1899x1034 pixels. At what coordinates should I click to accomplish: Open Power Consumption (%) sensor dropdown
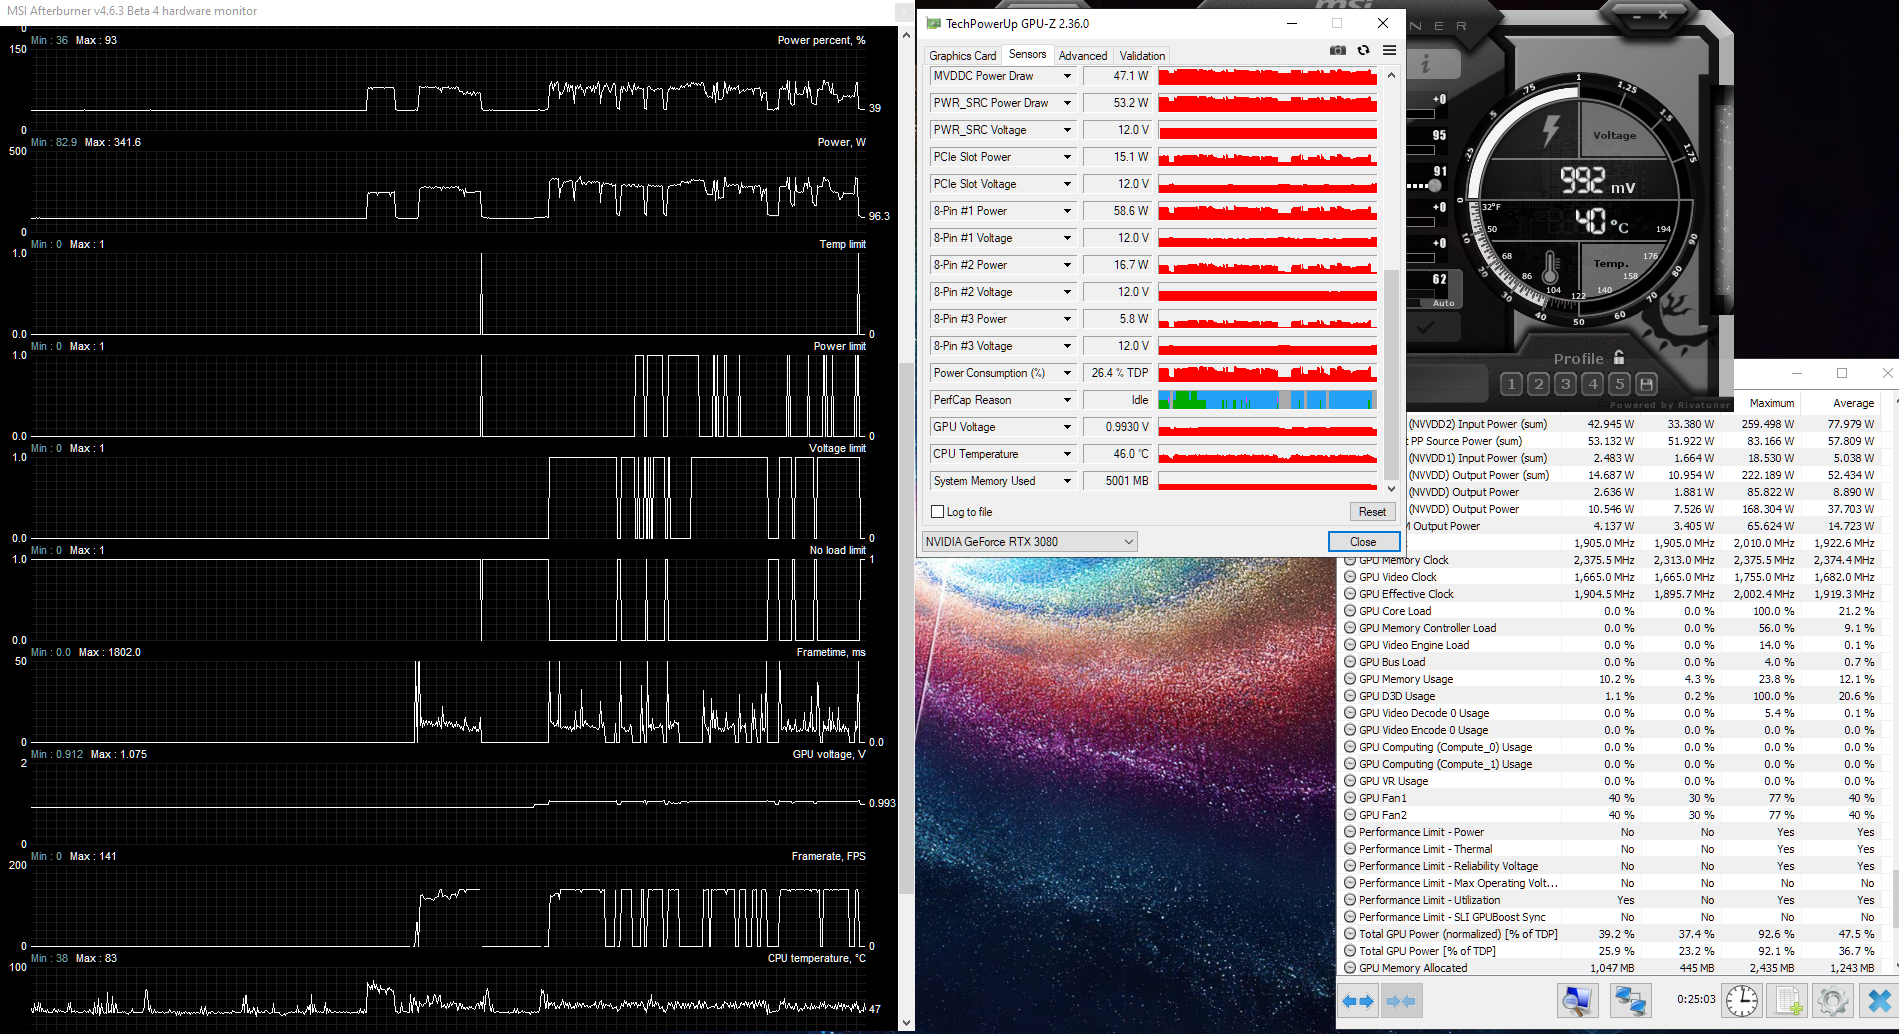(x=1067, y=373)
